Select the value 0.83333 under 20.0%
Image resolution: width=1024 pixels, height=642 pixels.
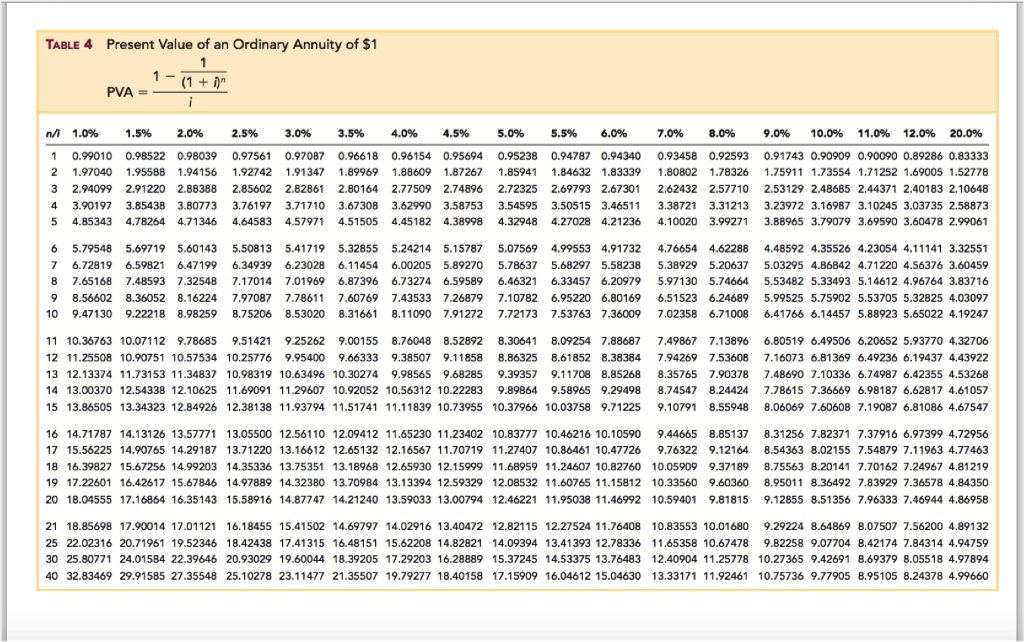pos(967,156)
